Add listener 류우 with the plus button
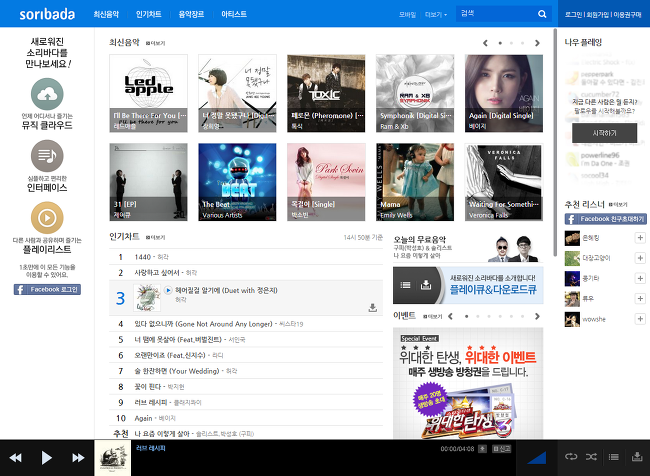The height and width of the screenshot is (476, 650). (640, 299)
